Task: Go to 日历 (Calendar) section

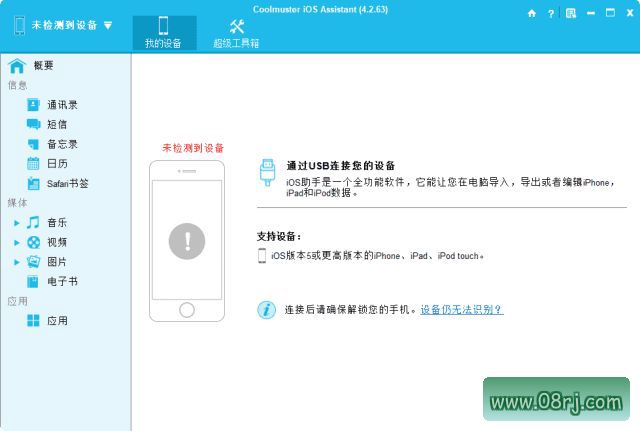Action: (x=56, y=163)
